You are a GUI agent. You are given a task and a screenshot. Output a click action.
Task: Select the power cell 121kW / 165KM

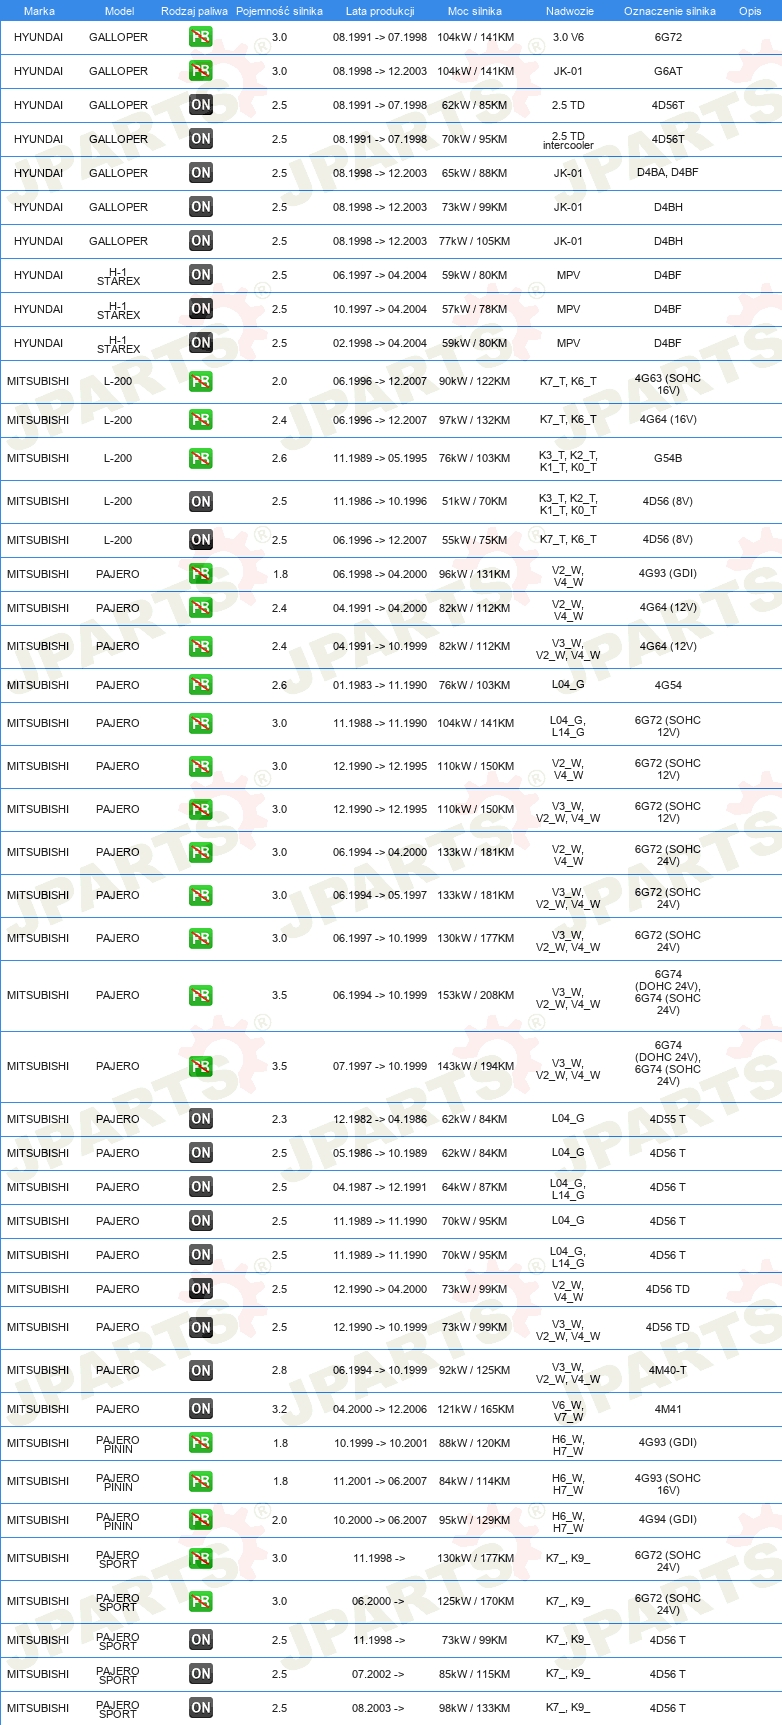[475, 1409]
